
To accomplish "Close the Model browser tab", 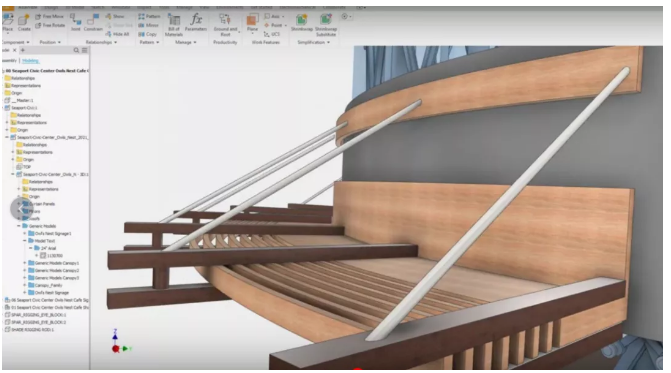I will 14,50.
